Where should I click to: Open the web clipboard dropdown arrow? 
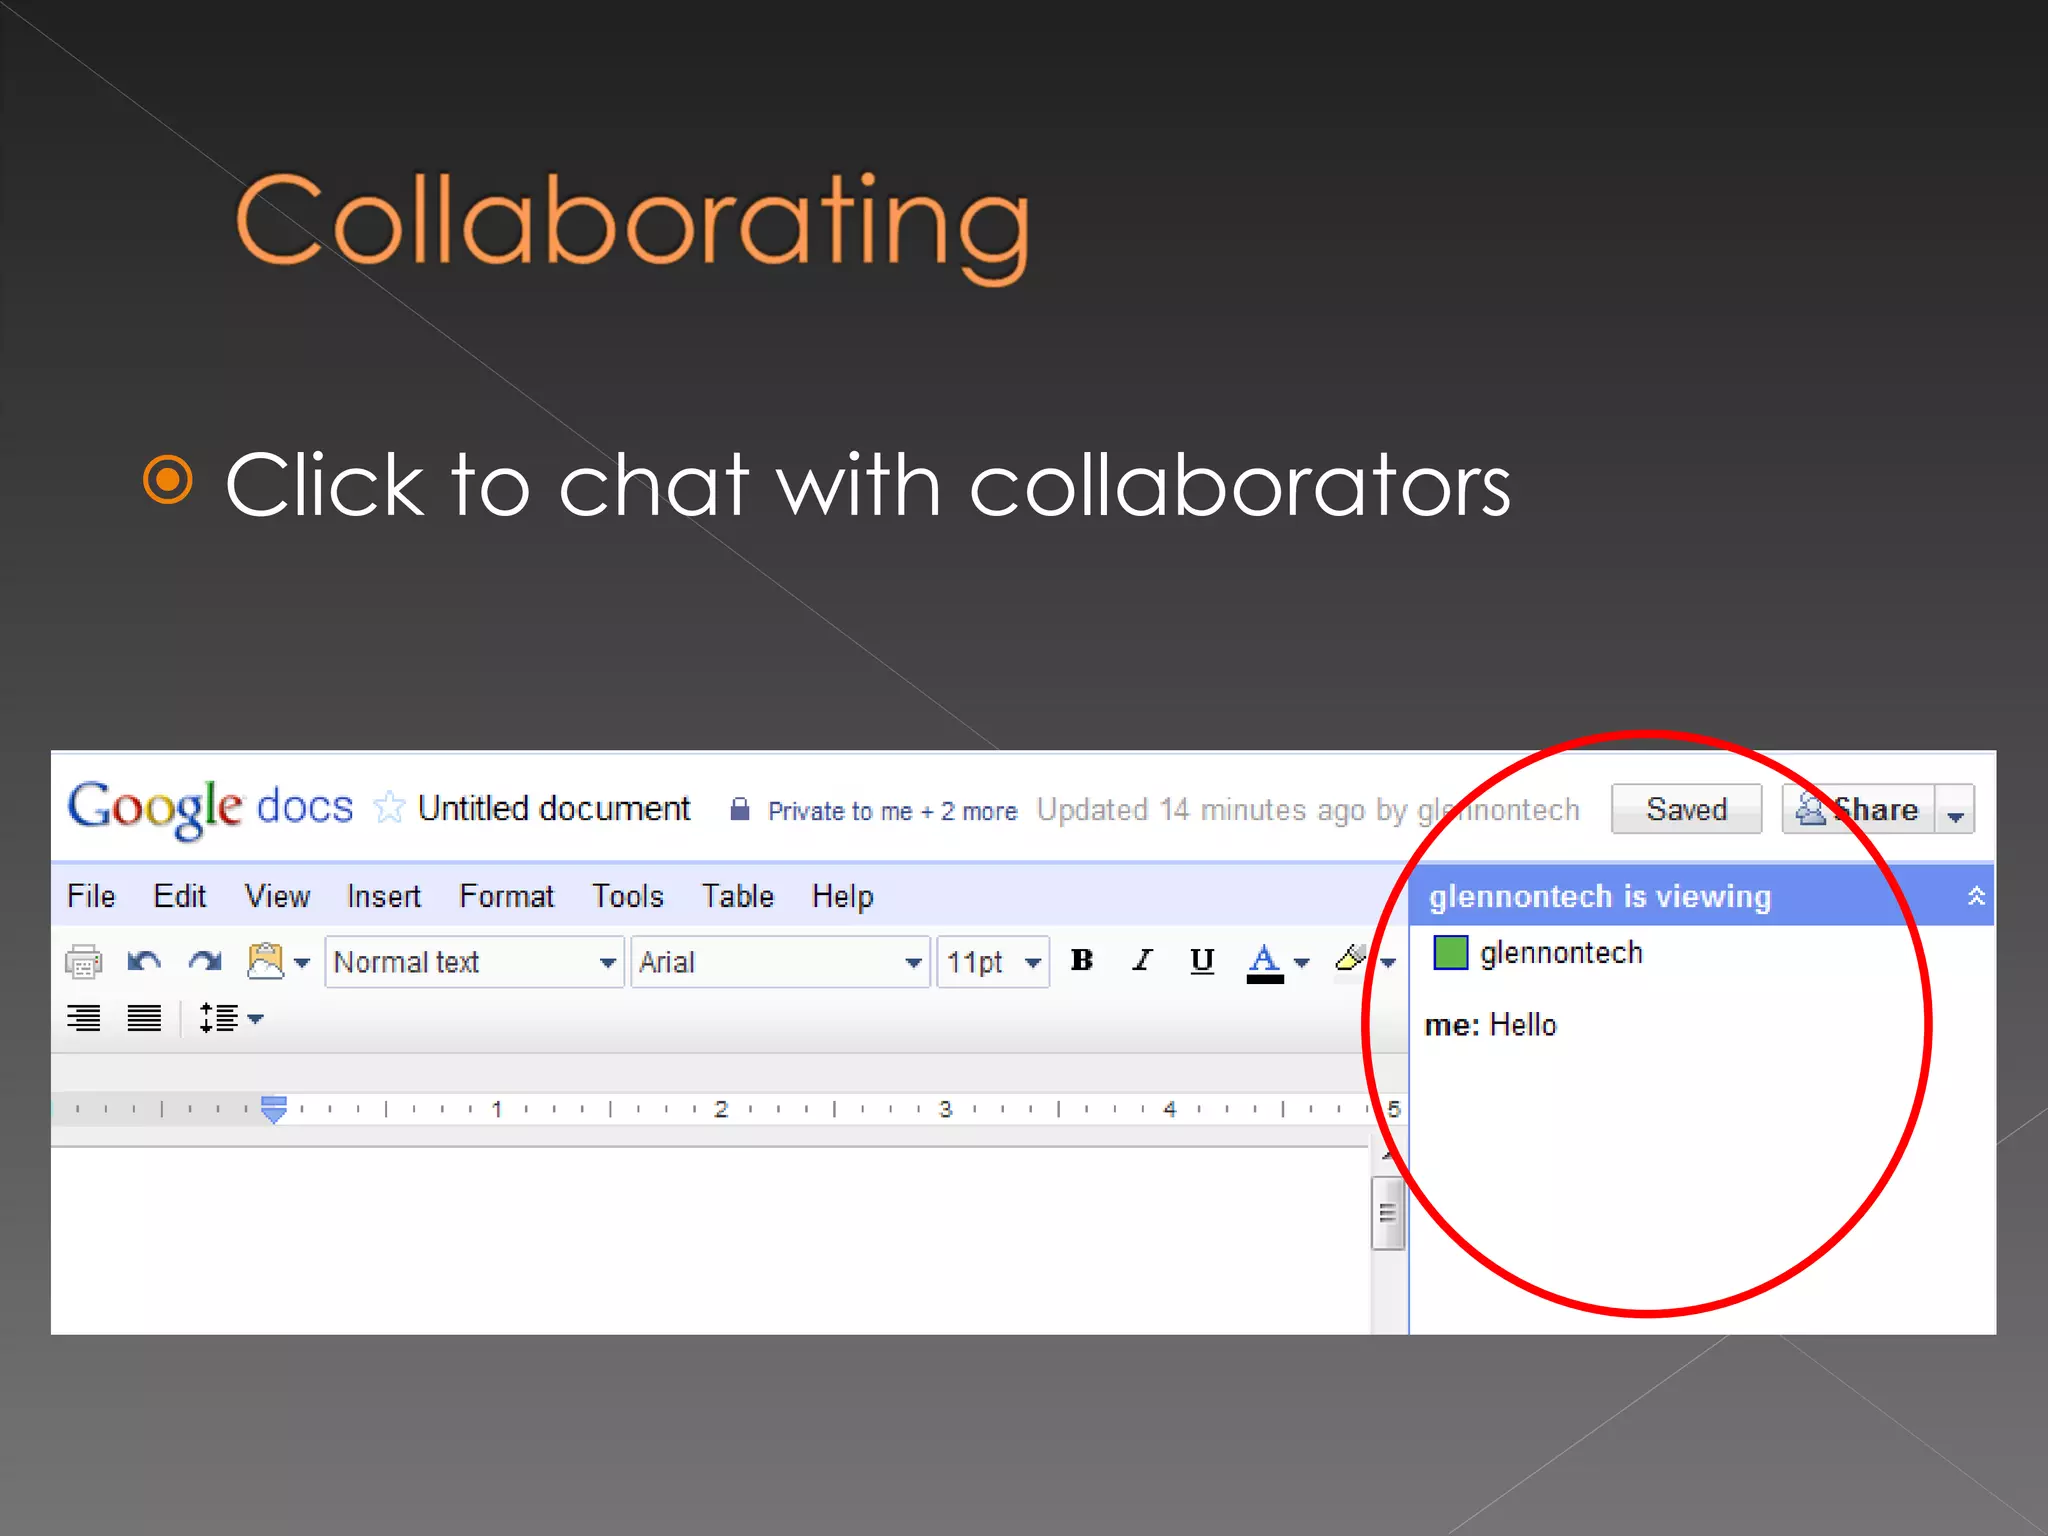(302, 963)
